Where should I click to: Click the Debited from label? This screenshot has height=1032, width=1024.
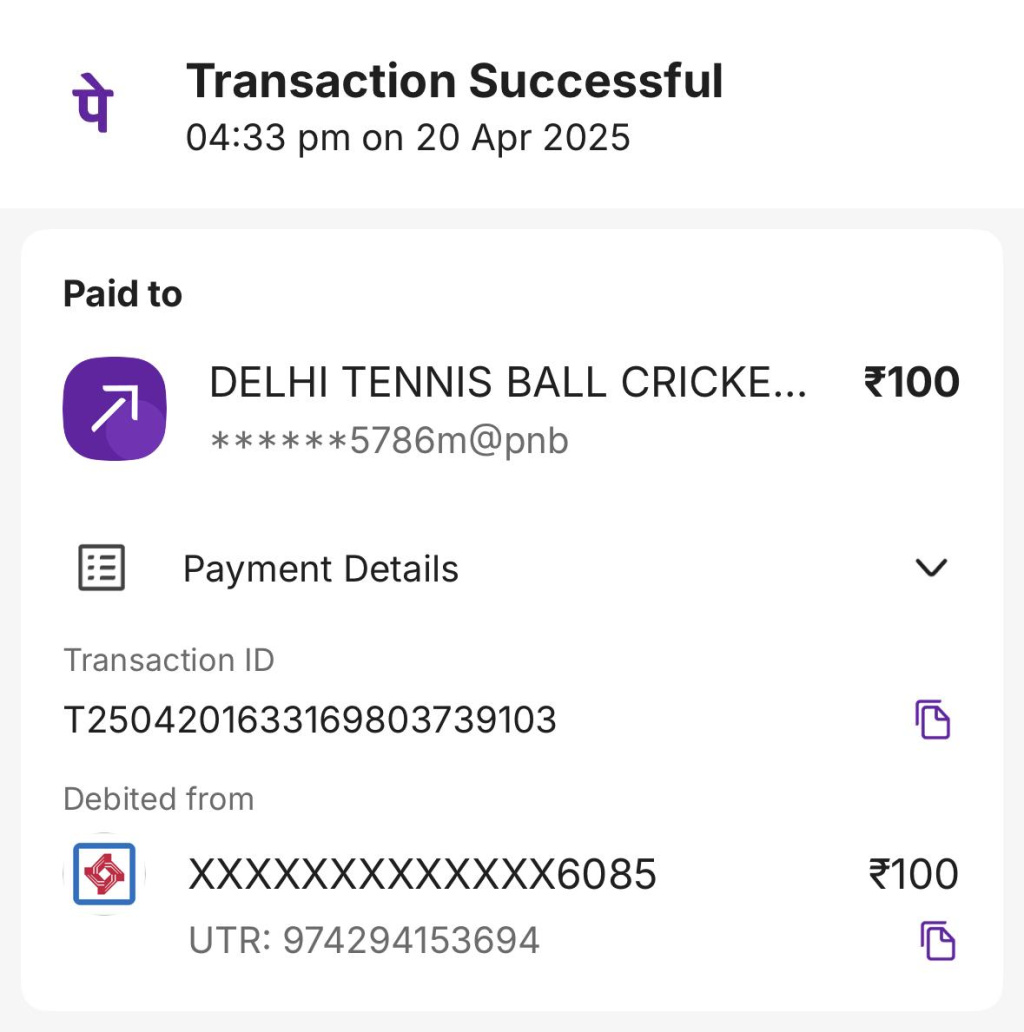point(158,799)
